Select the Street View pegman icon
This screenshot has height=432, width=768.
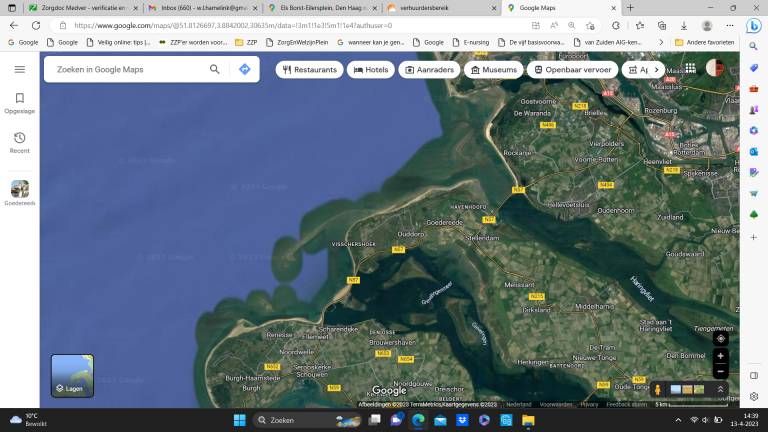coord(658,389)
